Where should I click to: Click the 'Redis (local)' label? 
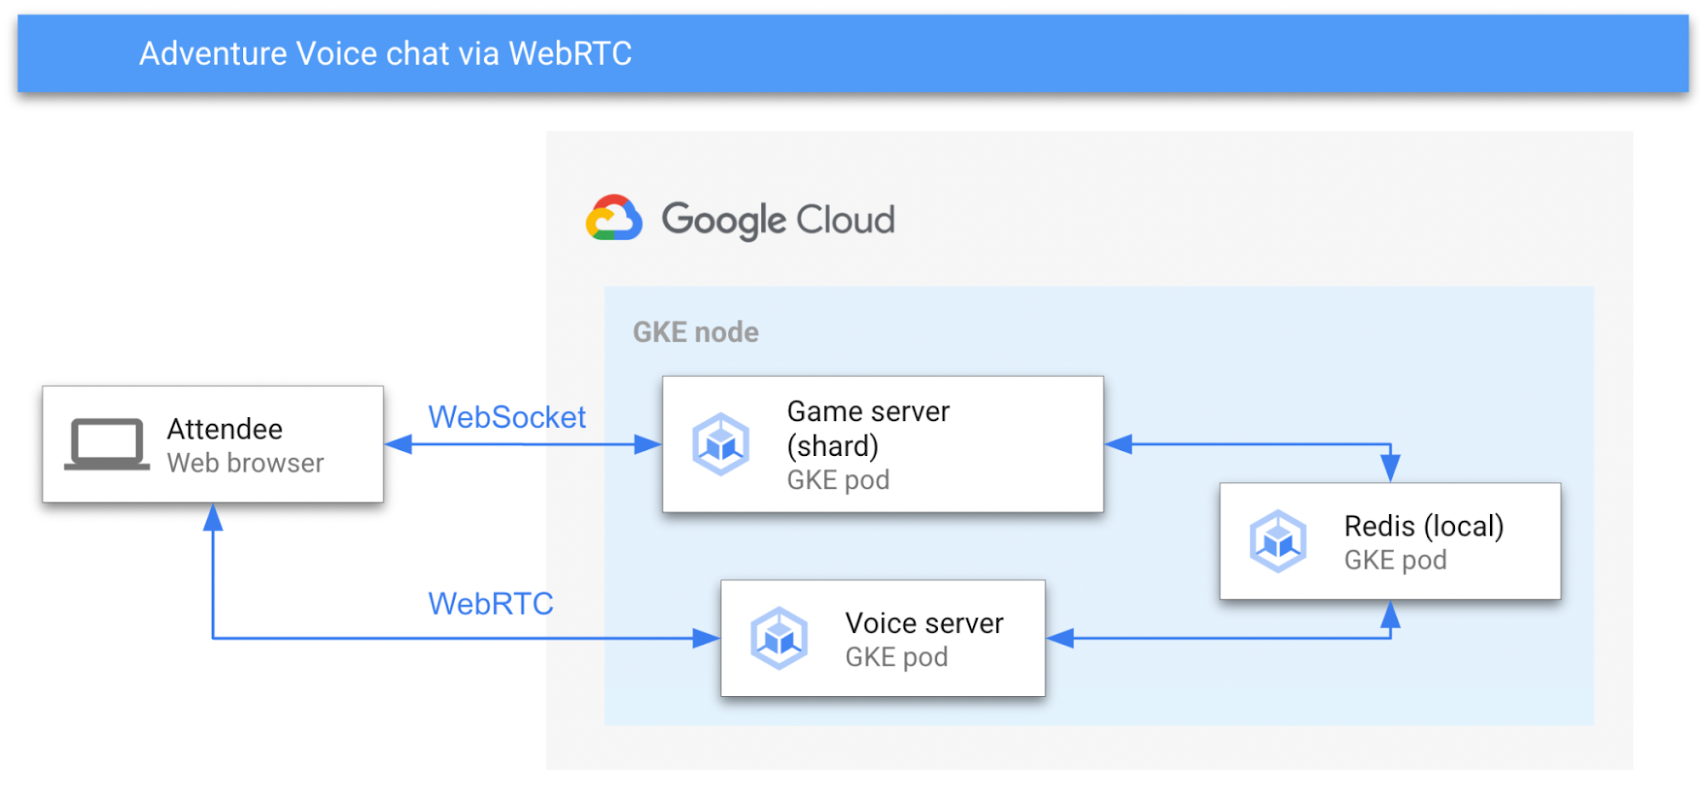click(x=1424, y=526)
